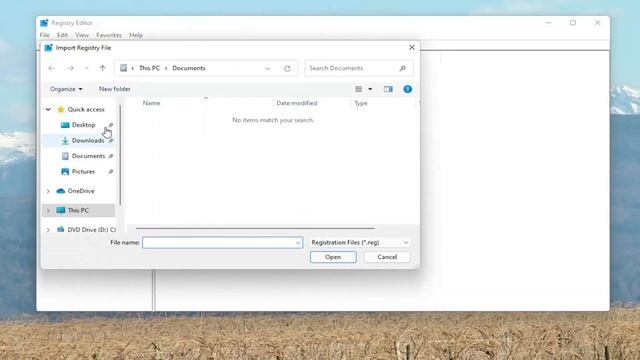Screen dimensions: 640x360
Task: Click the Import Registry File dialog icon
Action: click(x=49, y=48)
